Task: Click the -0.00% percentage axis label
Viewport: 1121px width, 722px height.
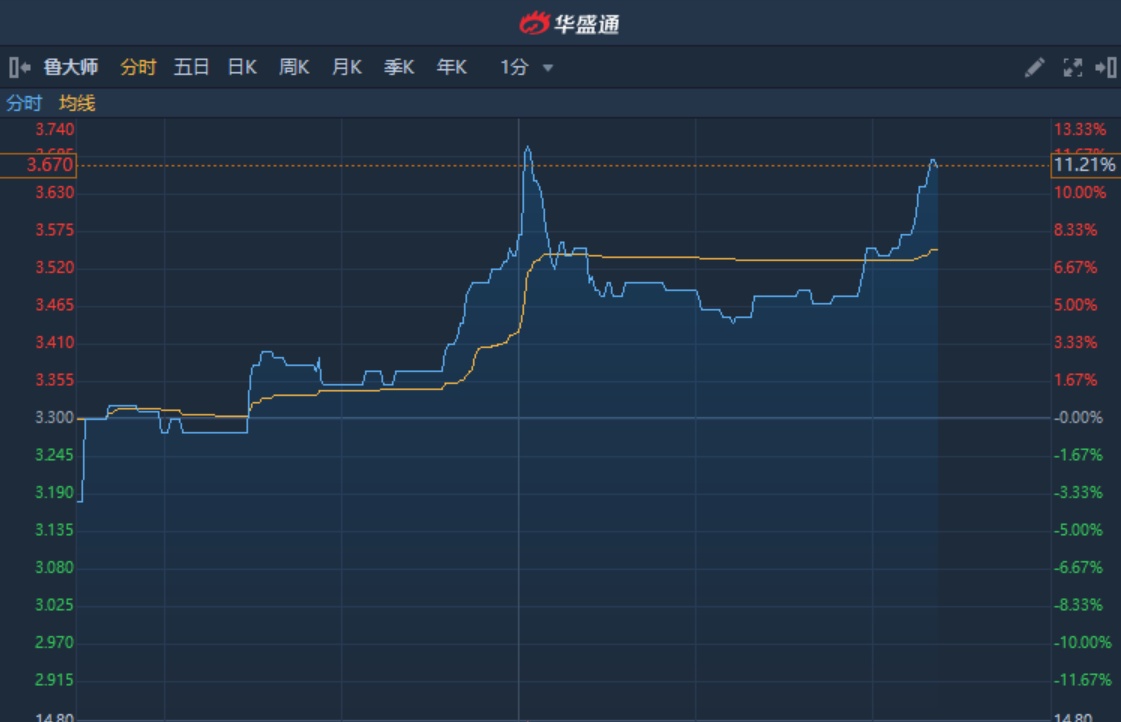Action: tap(1078, 417)
